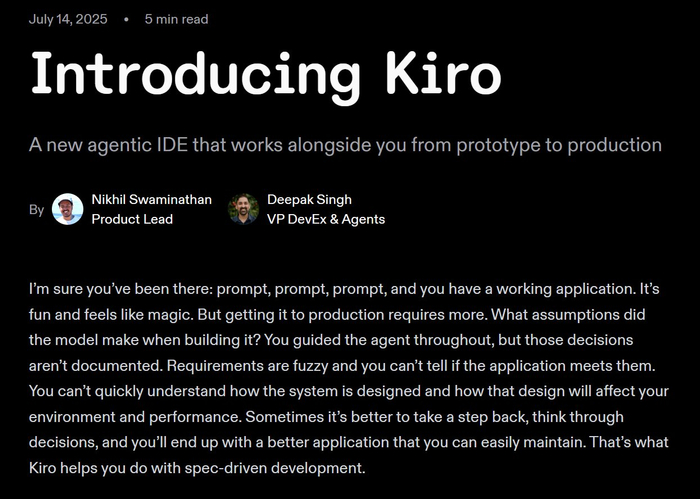This screenshot has width=700, height=499.
Task: Click Nikhil Swaminathan's profile avatar
Action: point(68,209)
